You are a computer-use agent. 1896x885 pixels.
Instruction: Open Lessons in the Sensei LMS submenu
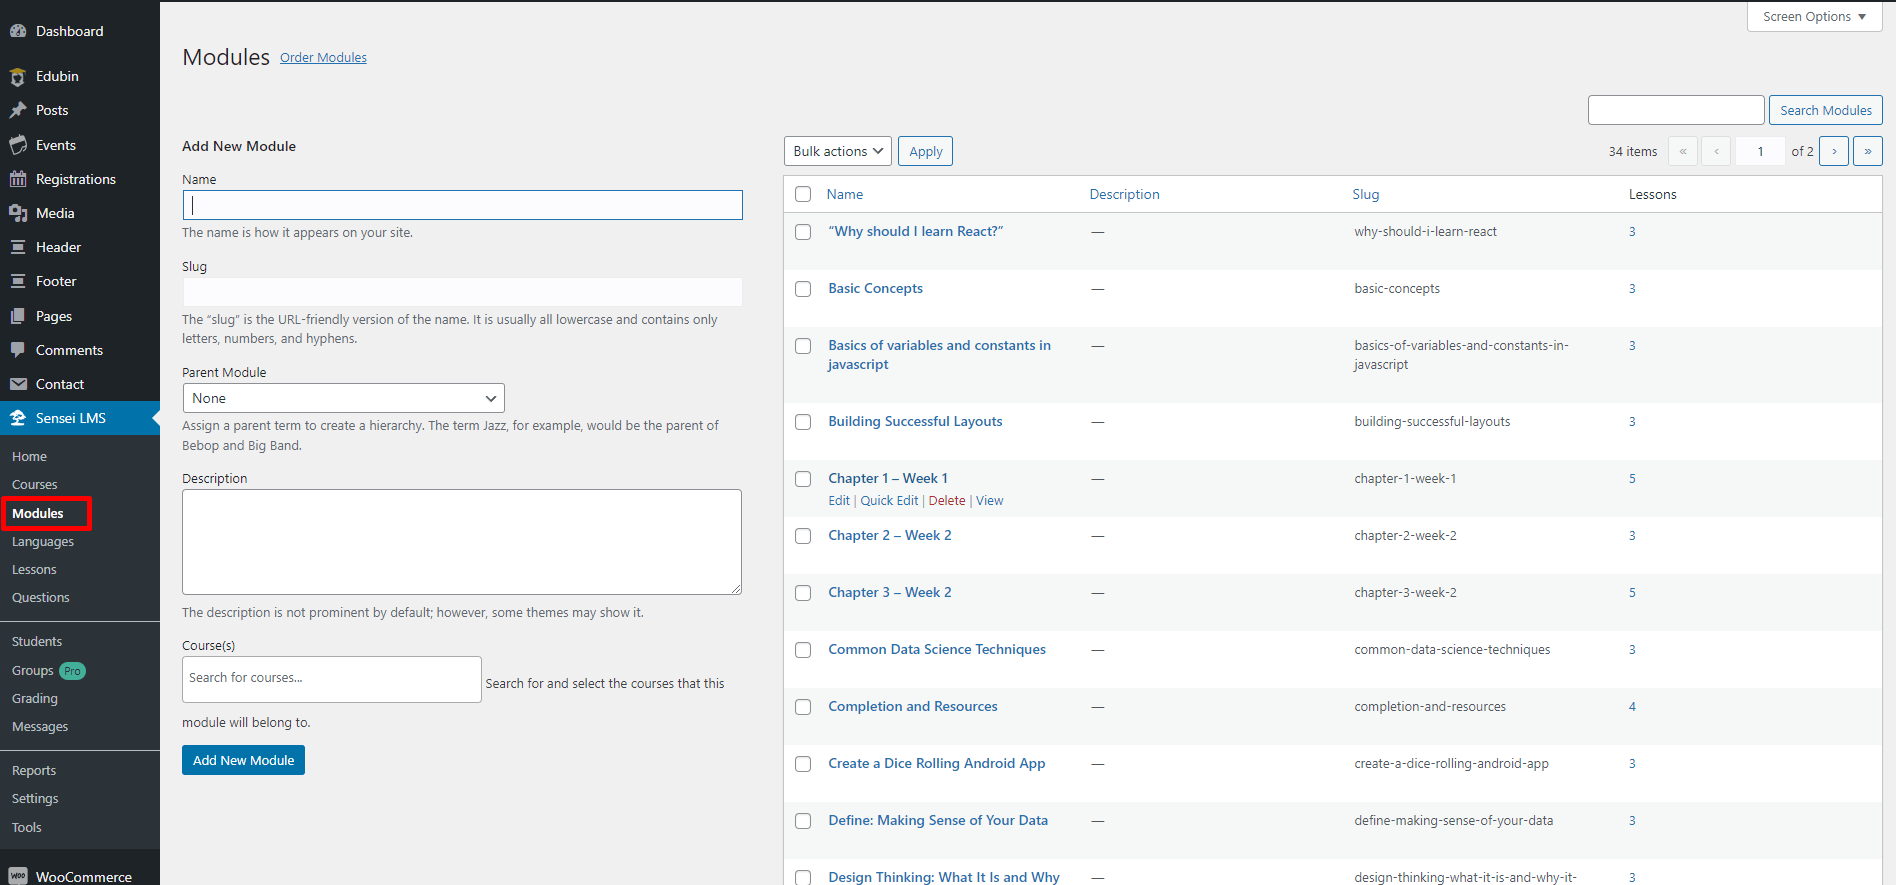tap(34, 569)
